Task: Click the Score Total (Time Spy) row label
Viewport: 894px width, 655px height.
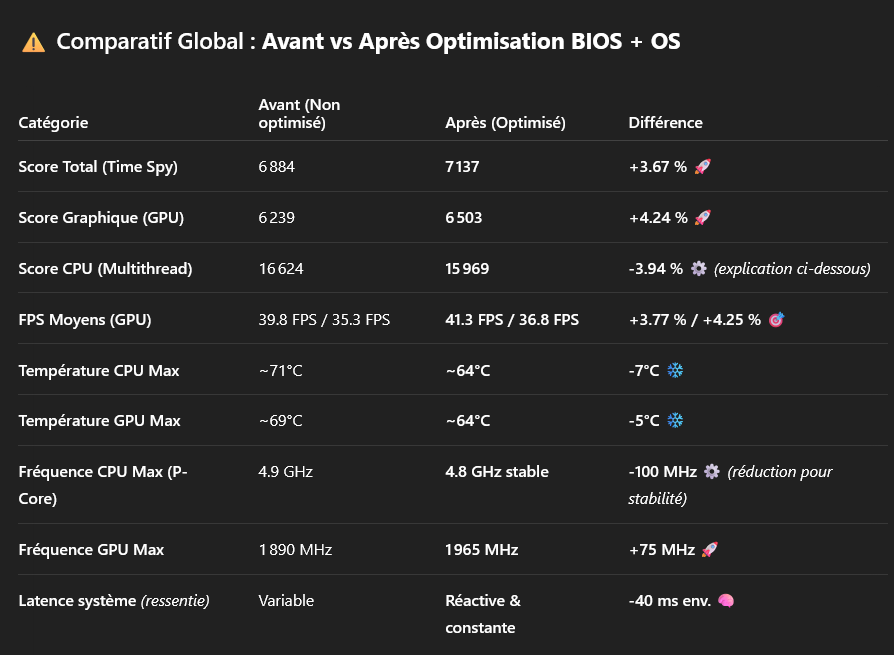Action: pos(98,166)
